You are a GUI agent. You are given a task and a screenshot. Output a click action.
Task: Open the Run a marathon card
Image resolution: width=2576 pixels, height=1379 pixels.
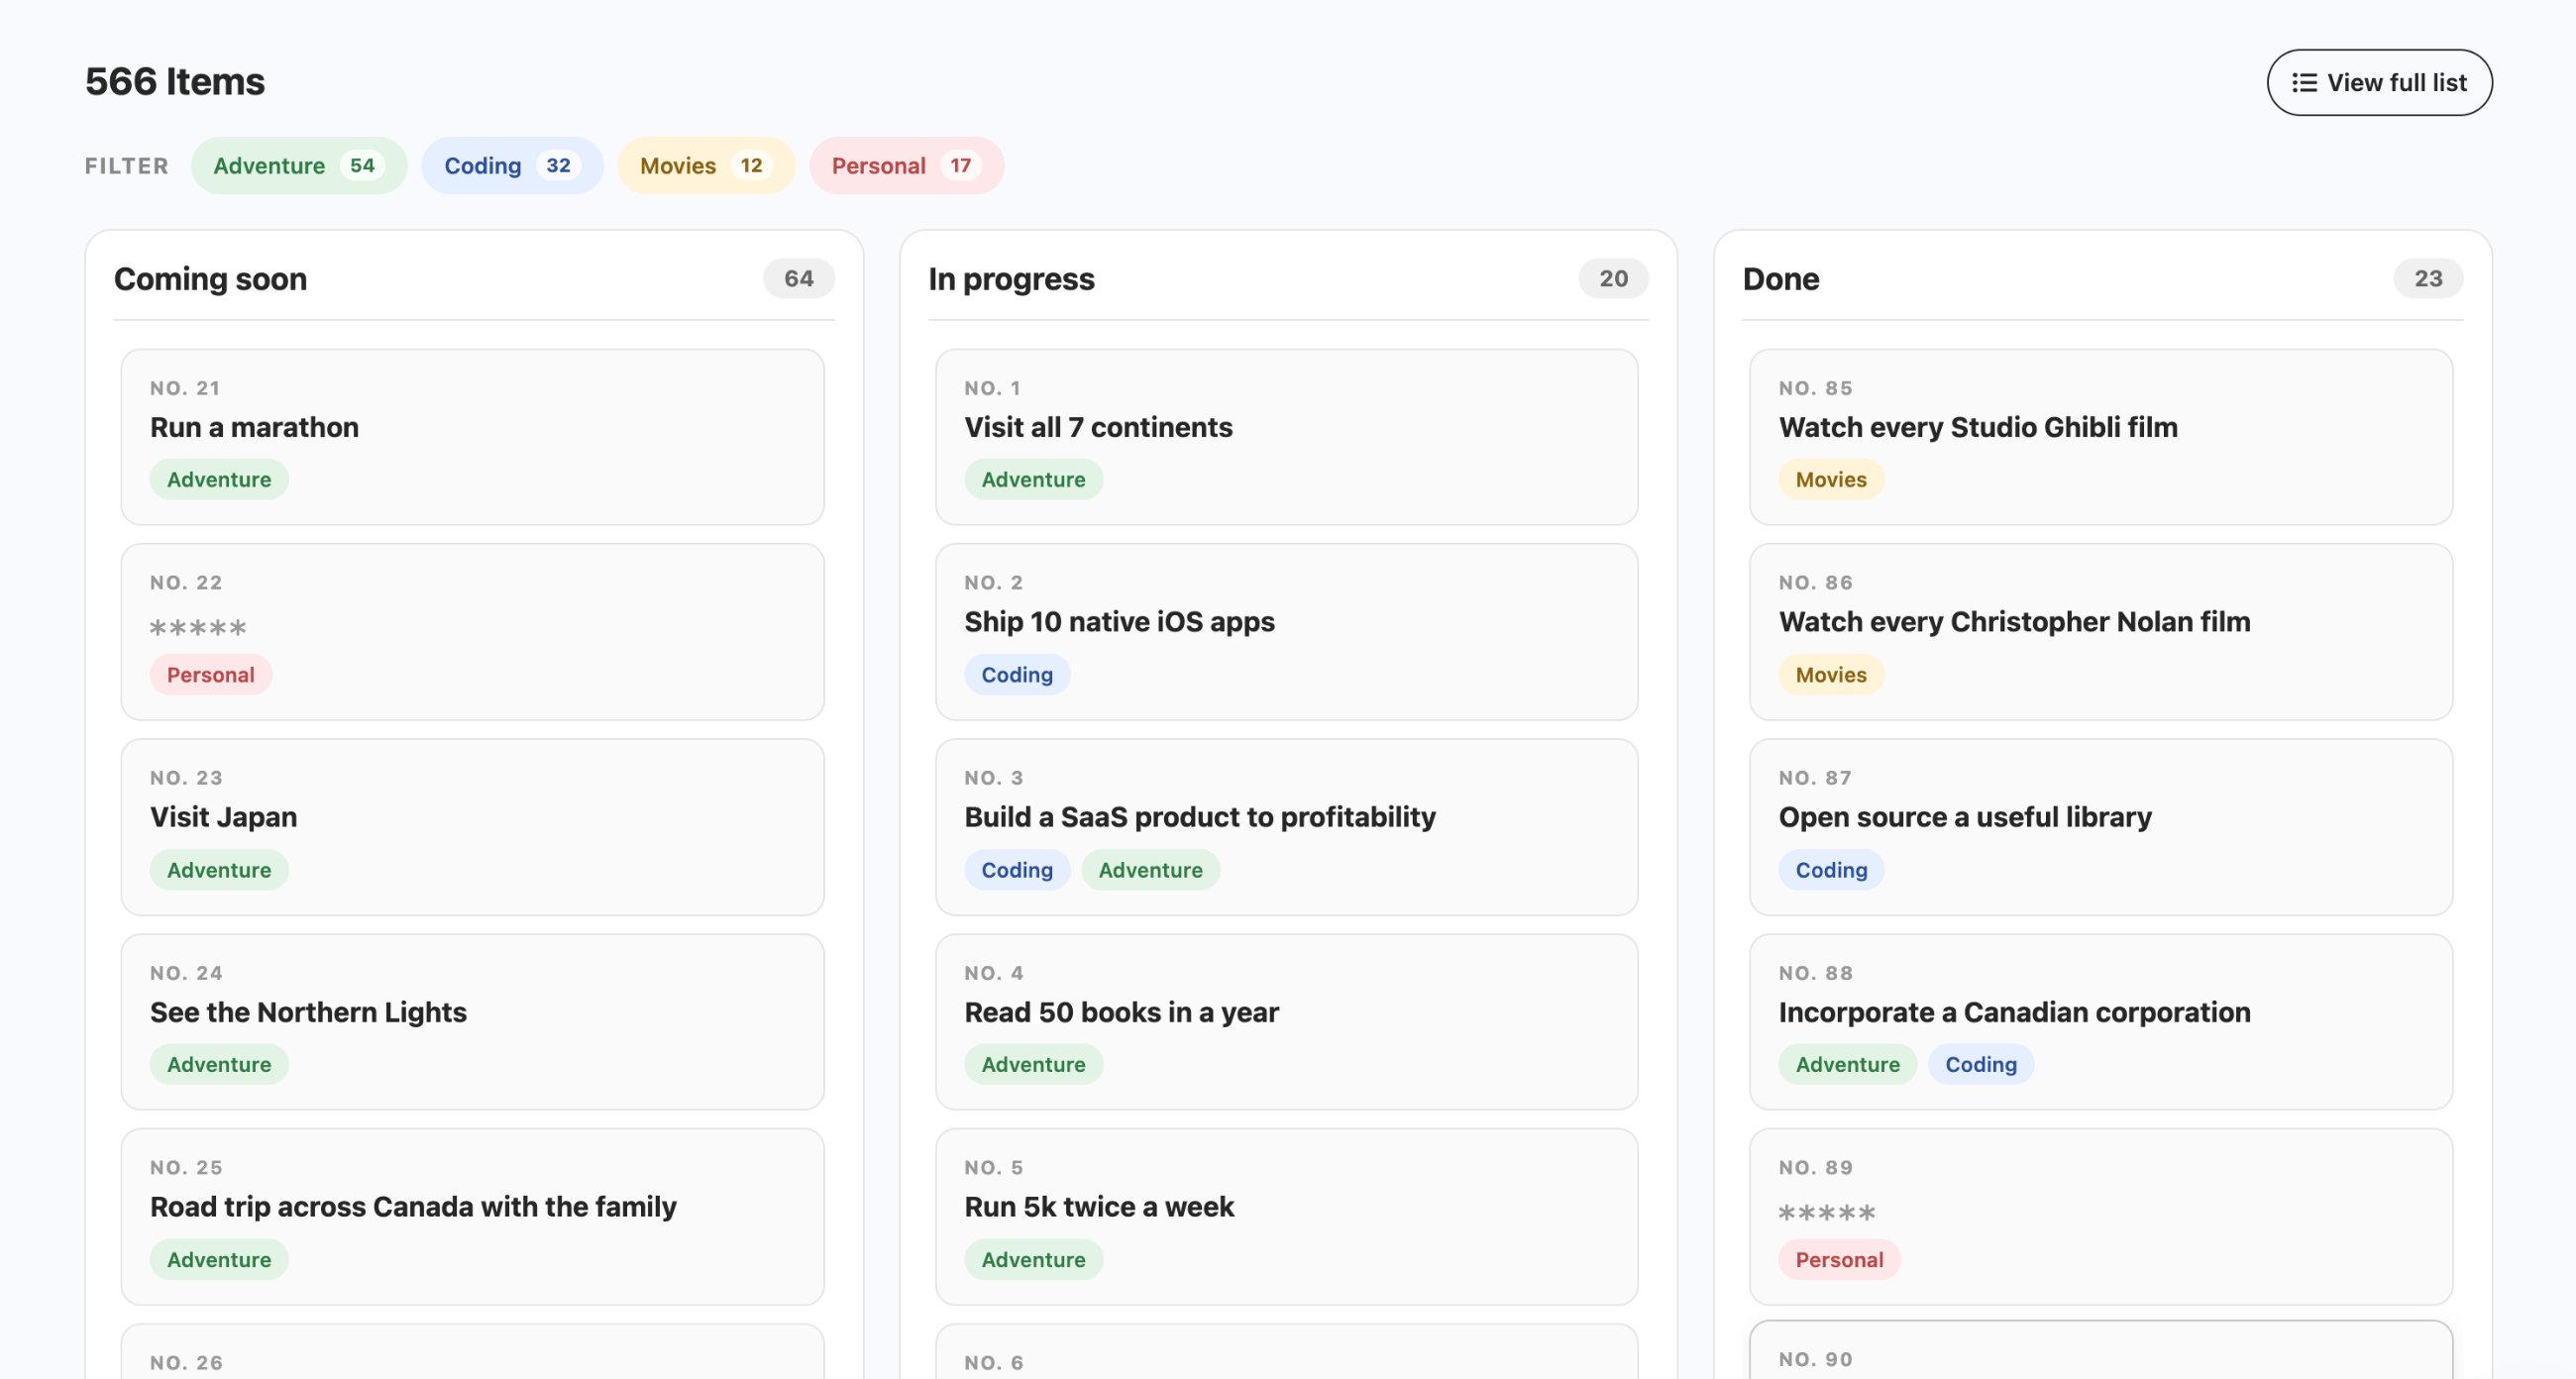(472, 436)
